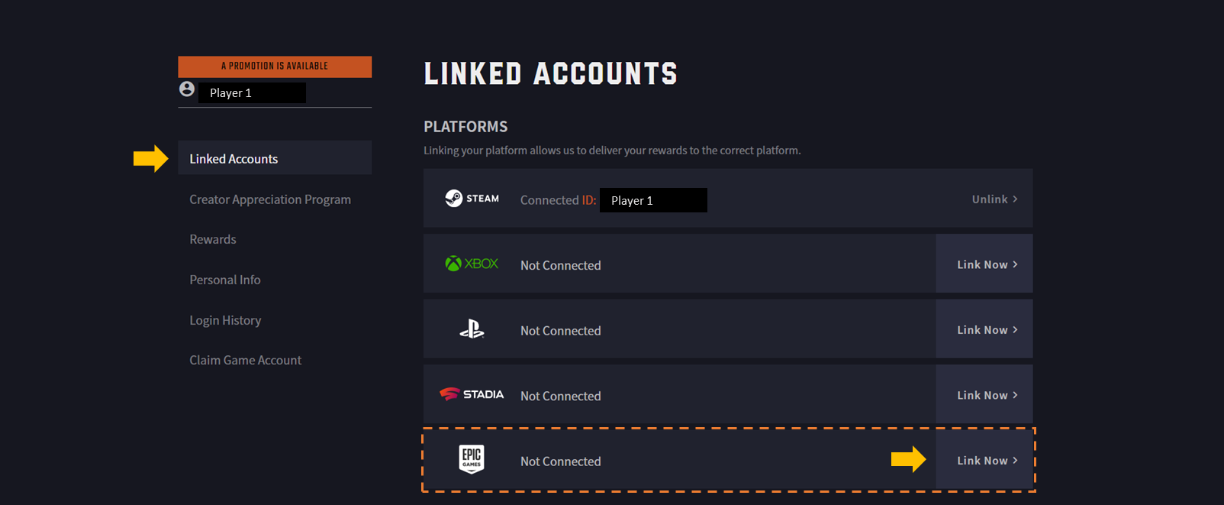Click the user profile avatar icon
Screen dimensions: 1224x505
(x=187, y=90)
